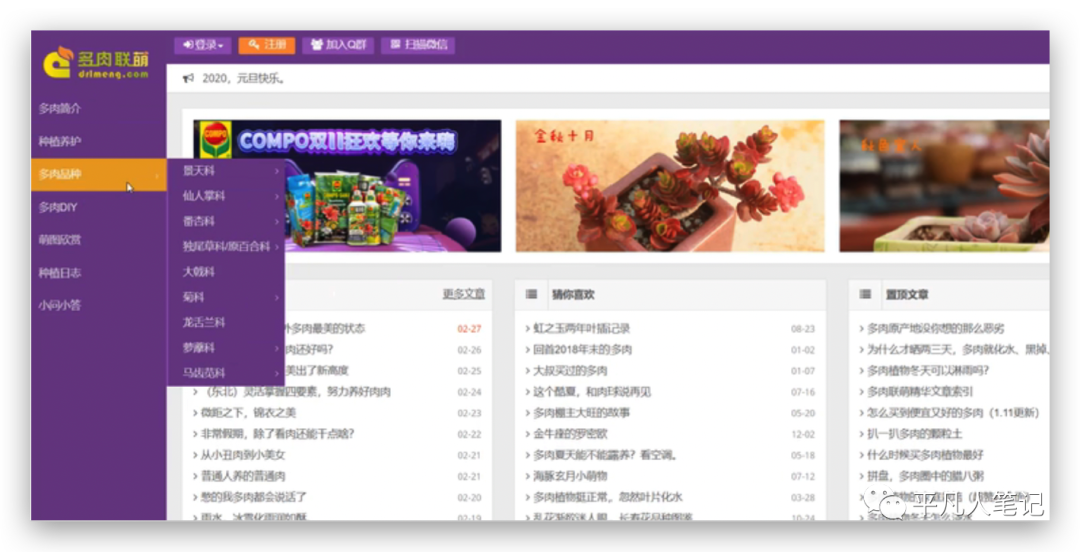Open the rightmost succulent pot banner
1080x552 pixels.
click(x=944, y=186)
